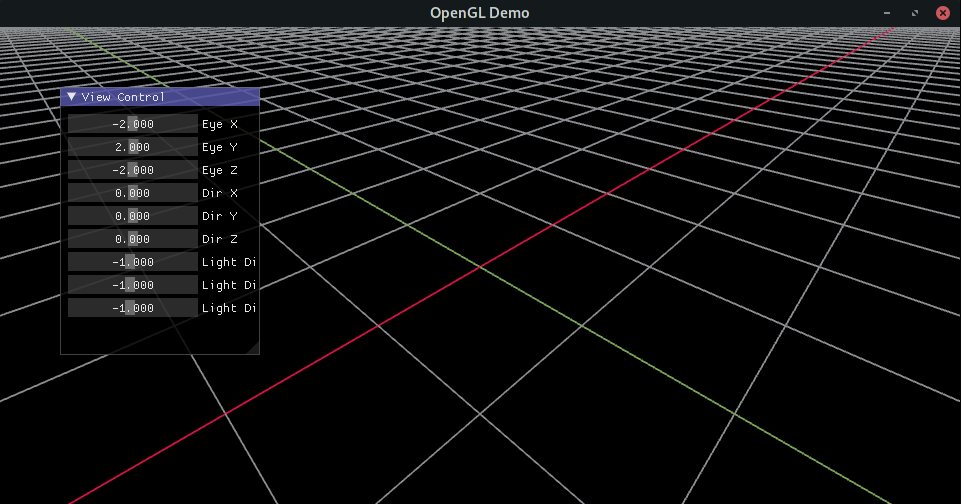This screenshot has width=961, height=504.
Task: Click the Dir Y slider field
Action: pyautogui.click(x=133, y=216)
